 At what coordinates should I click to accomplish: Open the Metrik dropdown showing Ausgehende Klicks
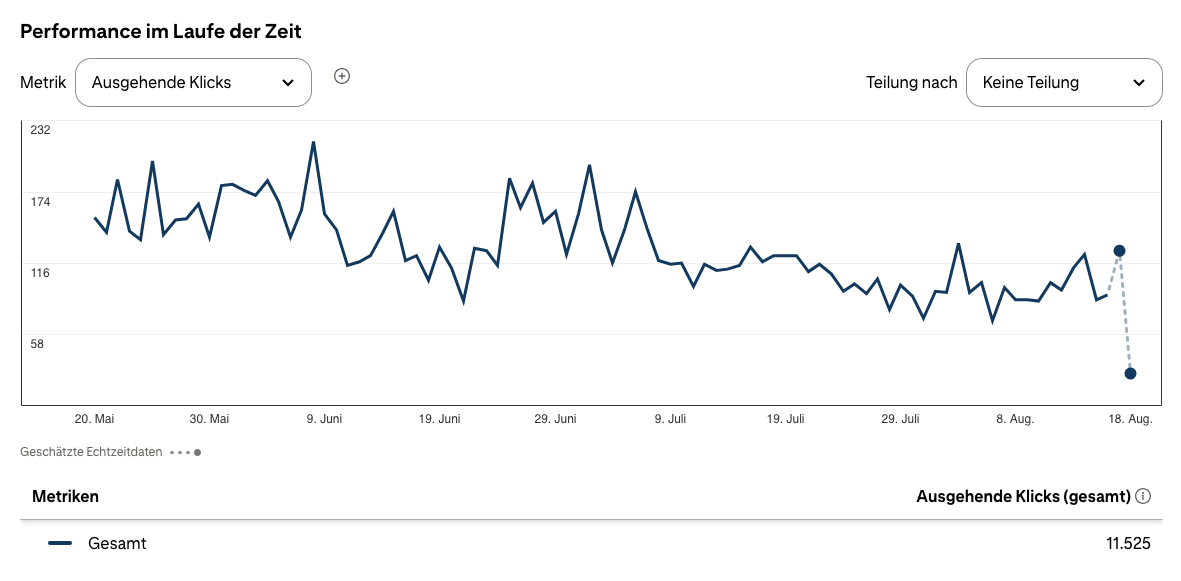point(193,83)
